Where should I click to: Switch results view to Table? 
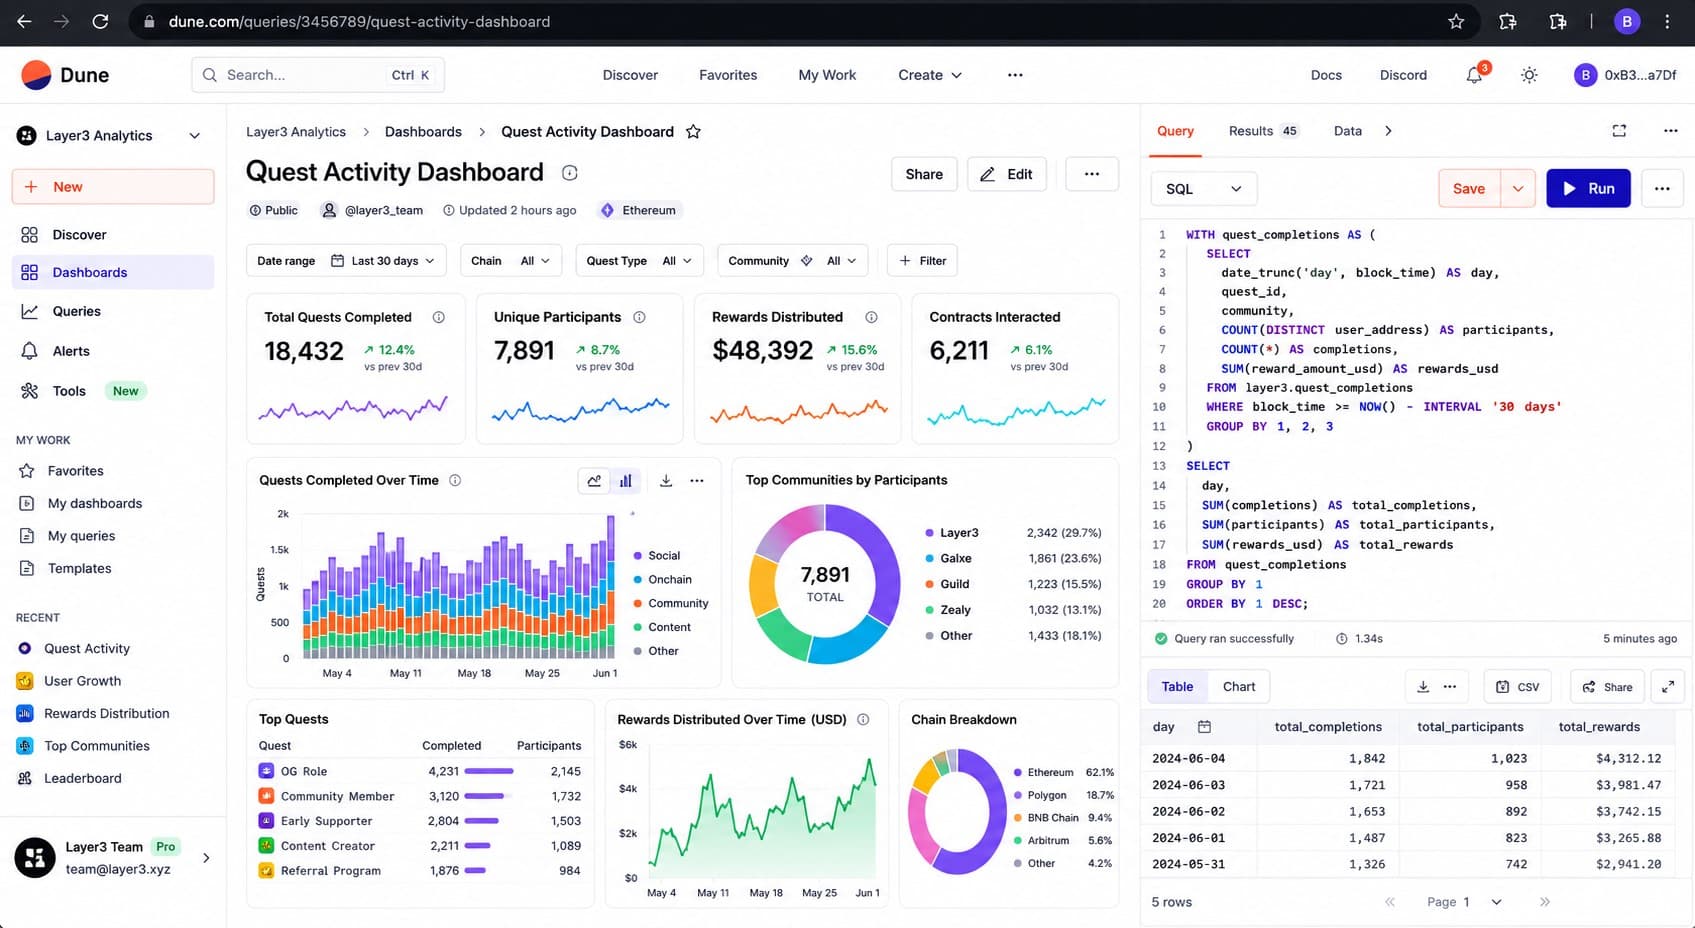tap(1177, 687)
